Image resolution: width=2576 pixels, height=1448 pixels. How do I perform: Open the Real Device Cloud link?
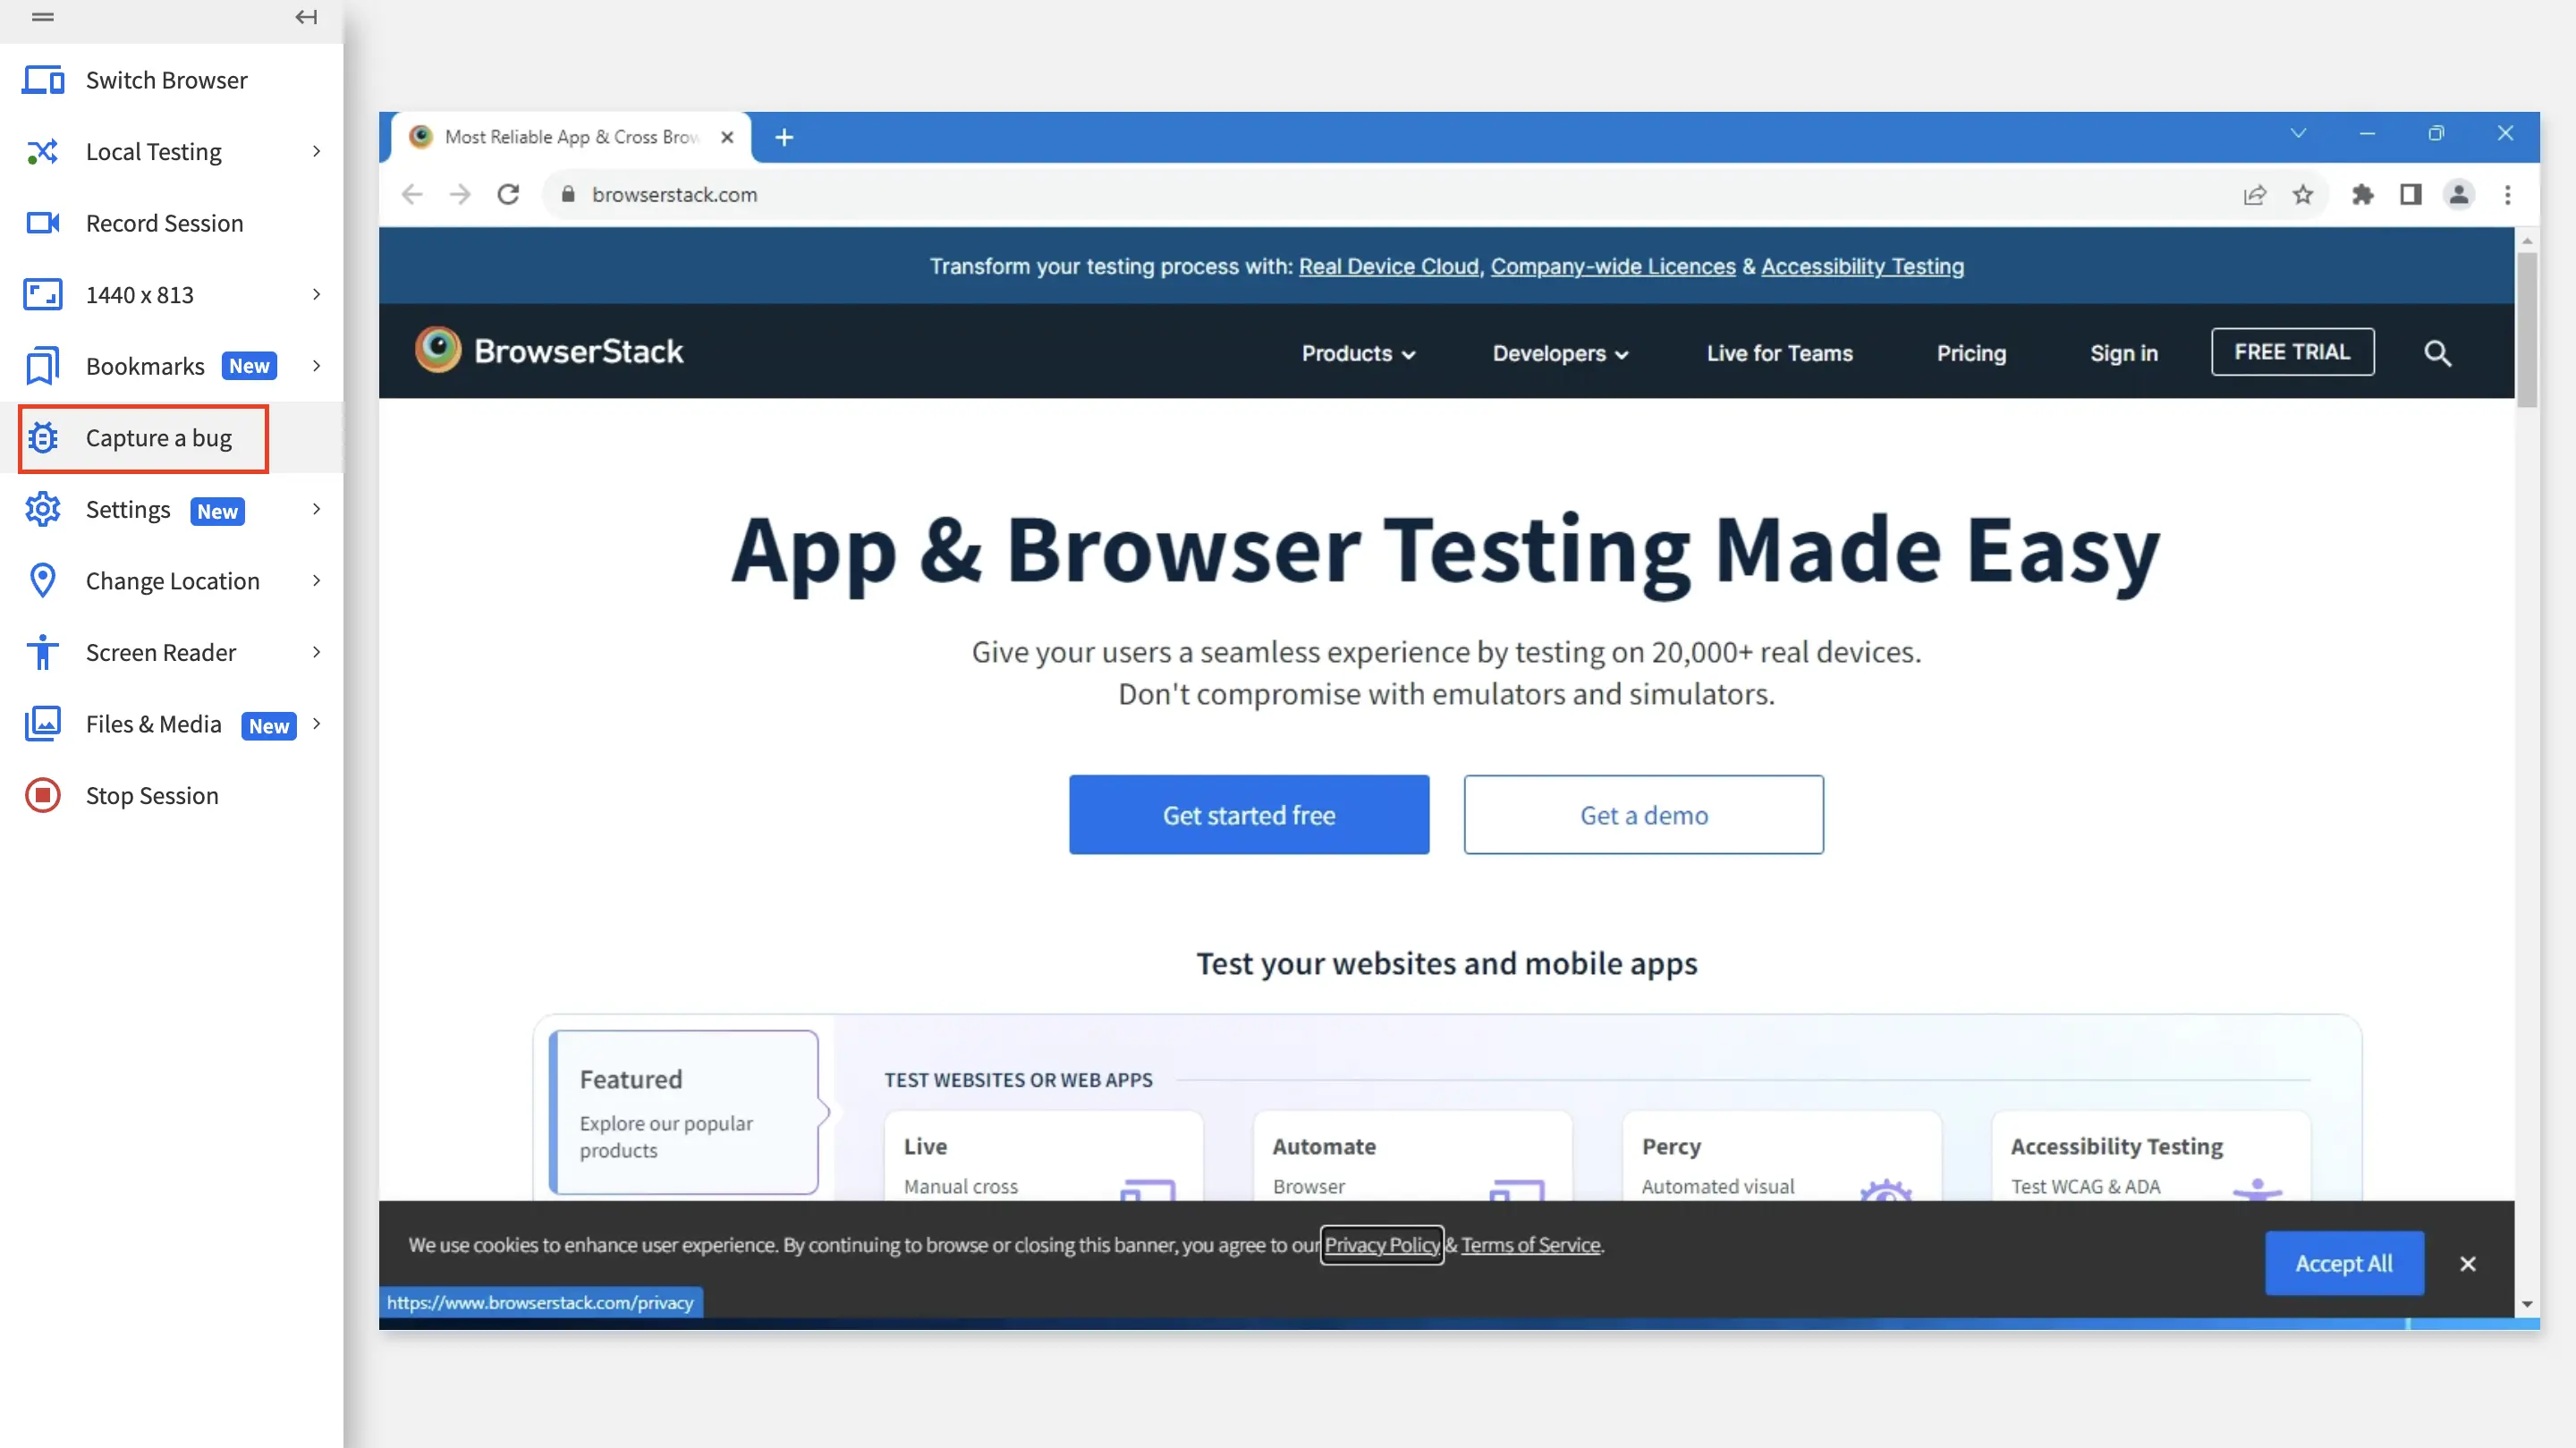pos(1388,267)
